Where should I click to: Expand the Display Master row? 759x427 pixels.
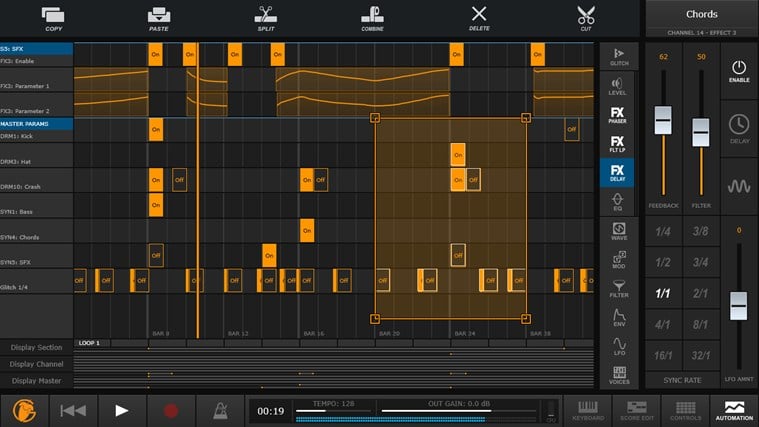pyautogui.click(x=36, y=380)
